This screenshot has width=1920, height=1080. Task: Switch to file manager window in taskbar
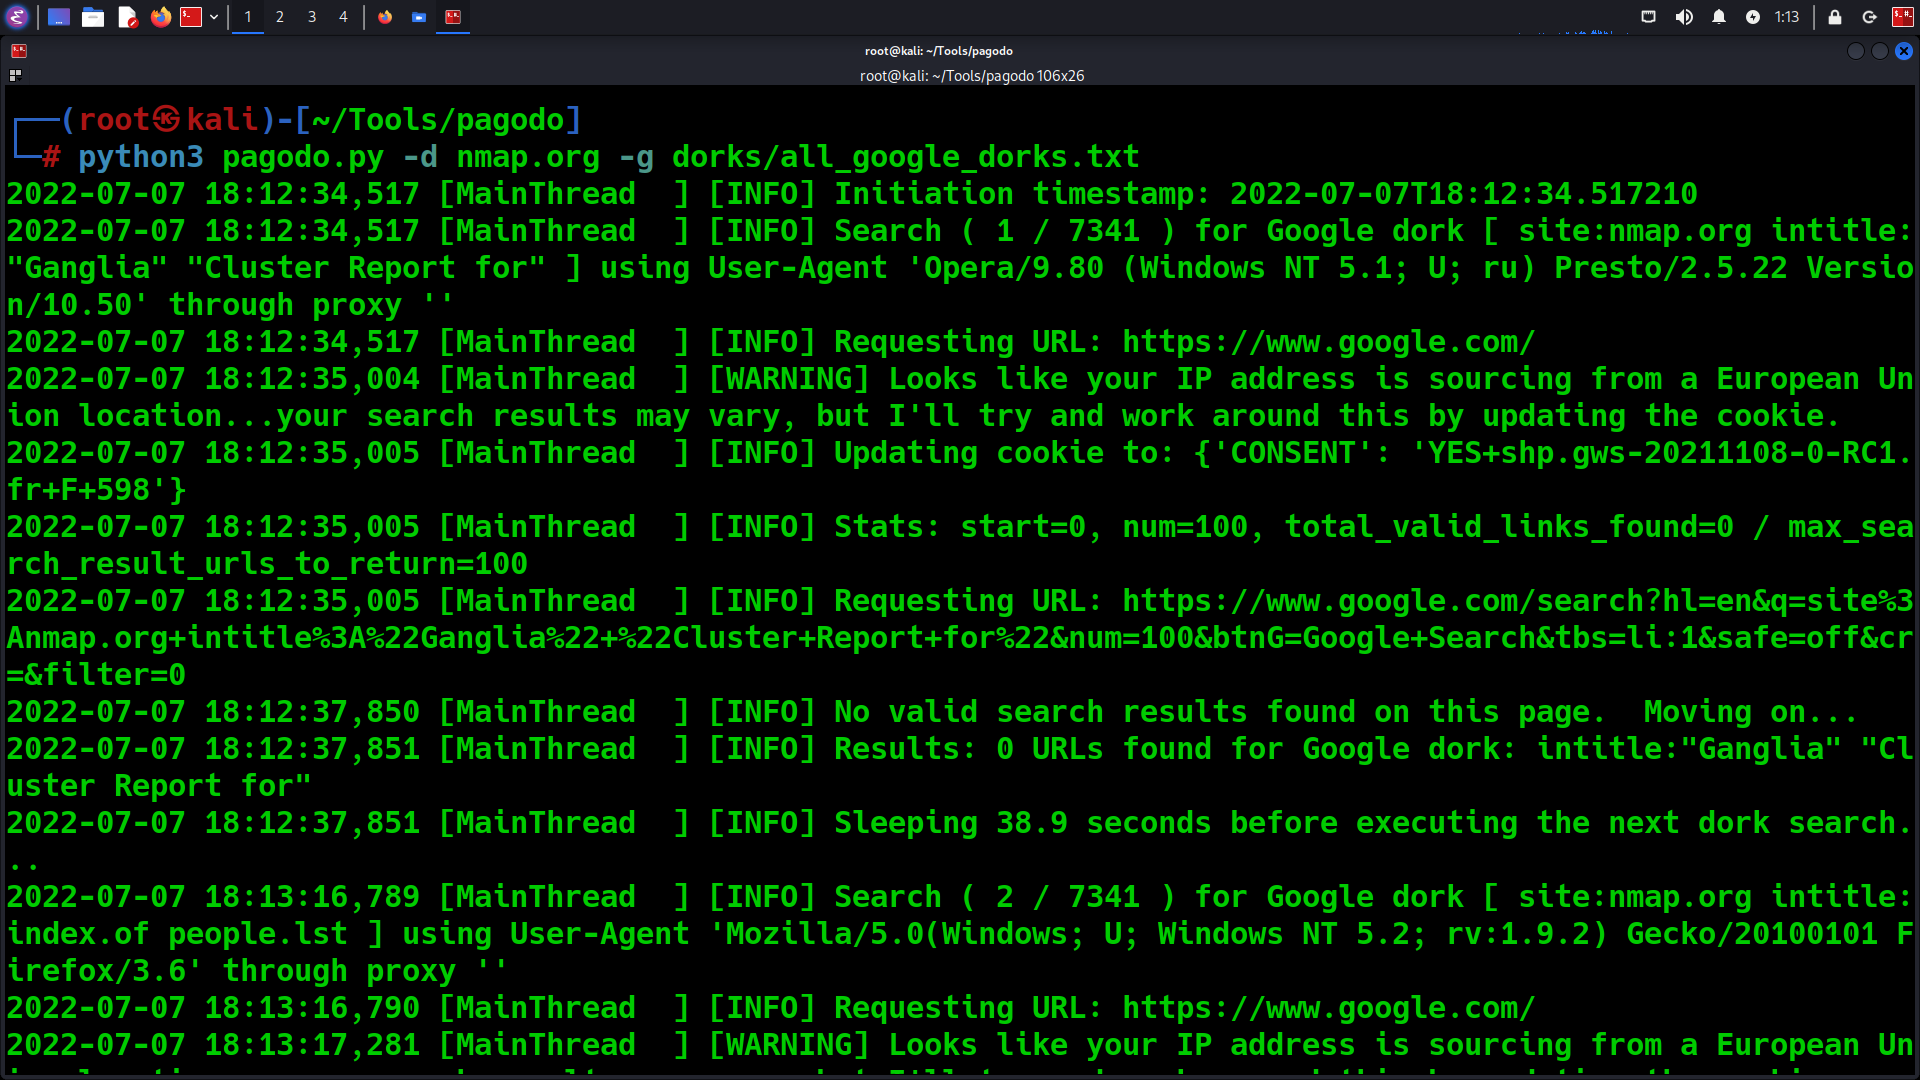coord(419,17)
